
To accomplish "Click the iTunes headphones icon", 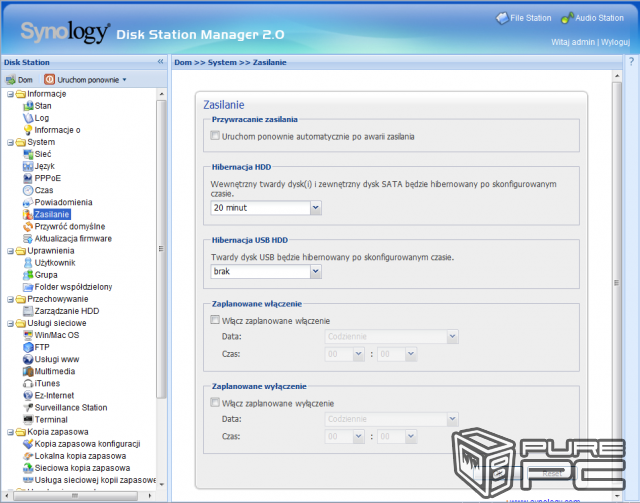I will pos(28,384).
